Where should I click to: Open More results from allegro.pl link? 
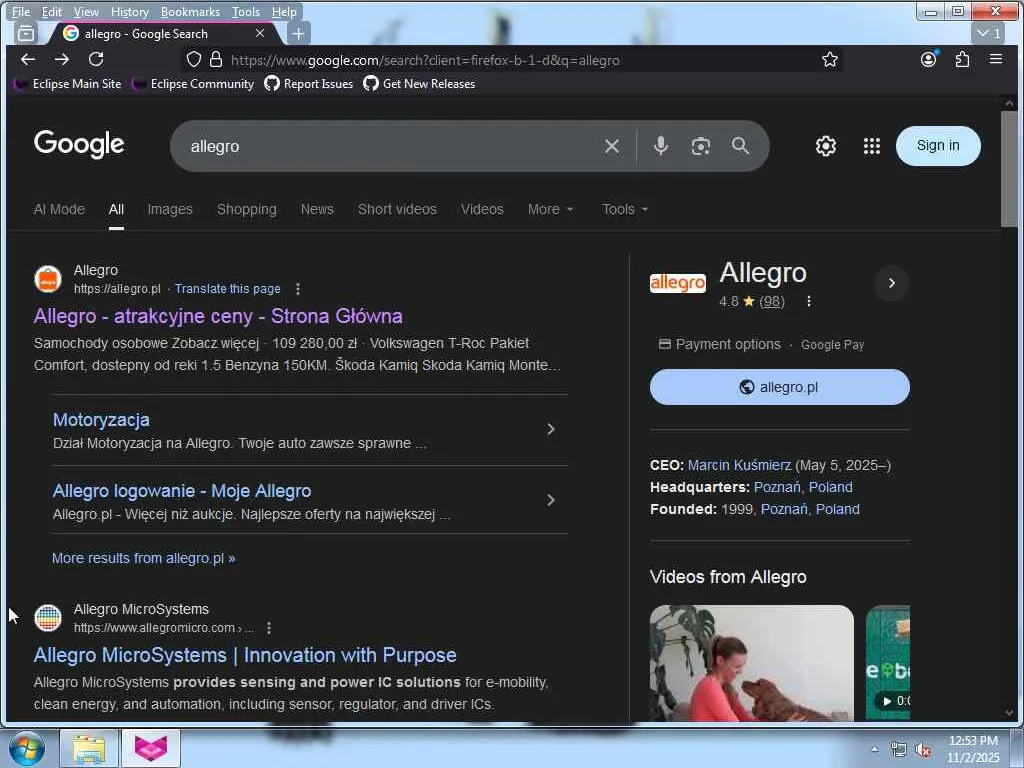[x=144, y=558]
